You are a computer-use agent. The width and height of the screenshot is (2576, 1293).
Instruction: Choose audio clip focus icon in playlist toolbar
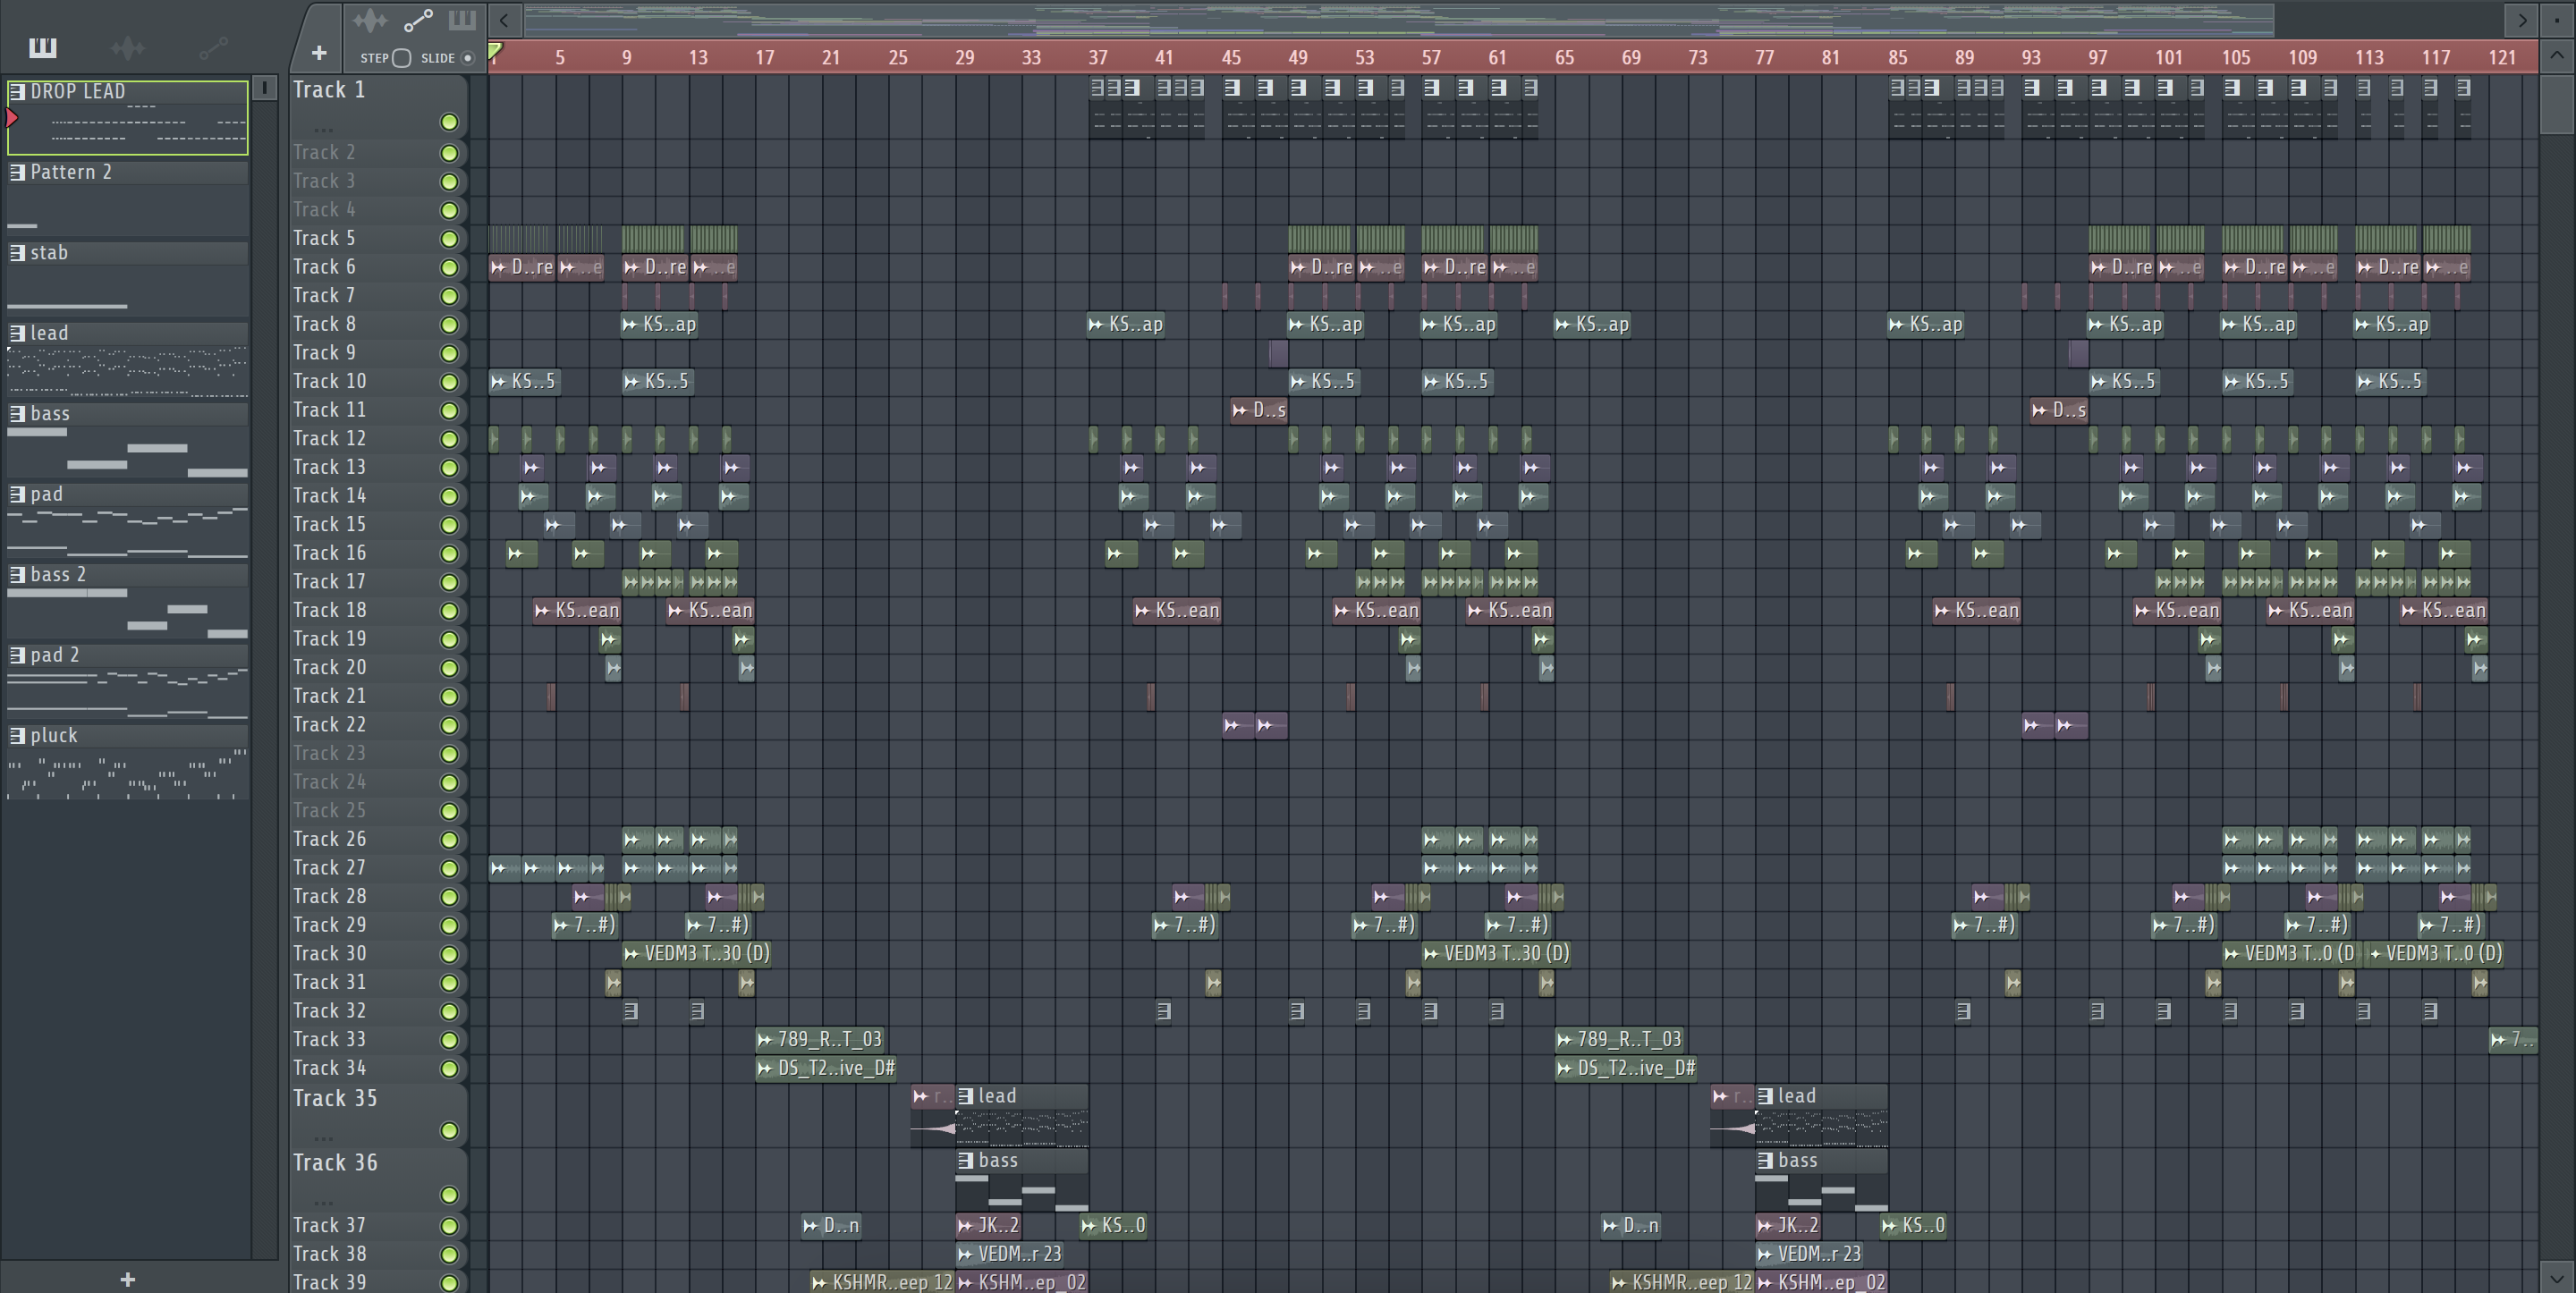370,20
